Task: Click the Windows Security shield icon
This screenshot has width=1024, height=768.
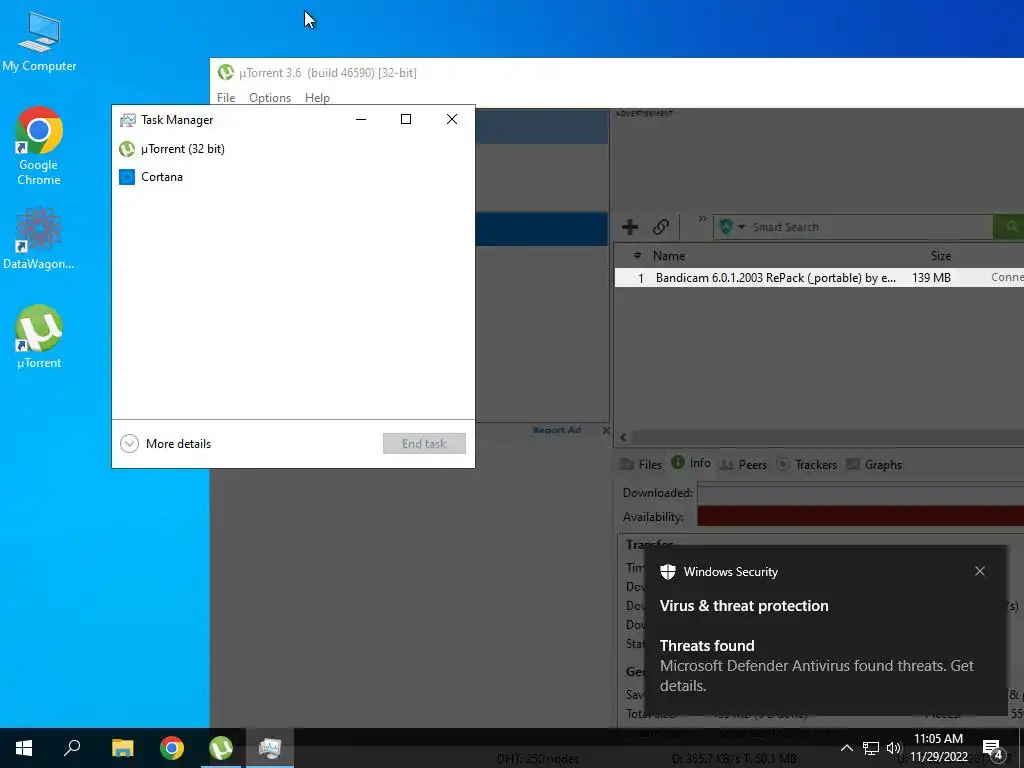Action: 667,571
